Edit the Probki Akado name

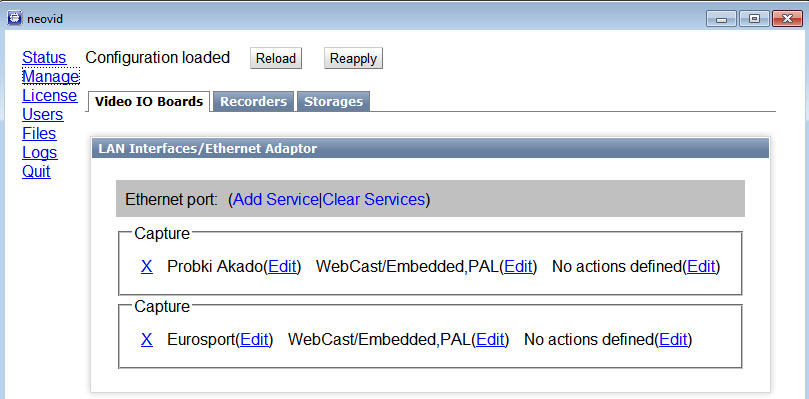coord(282,266)
